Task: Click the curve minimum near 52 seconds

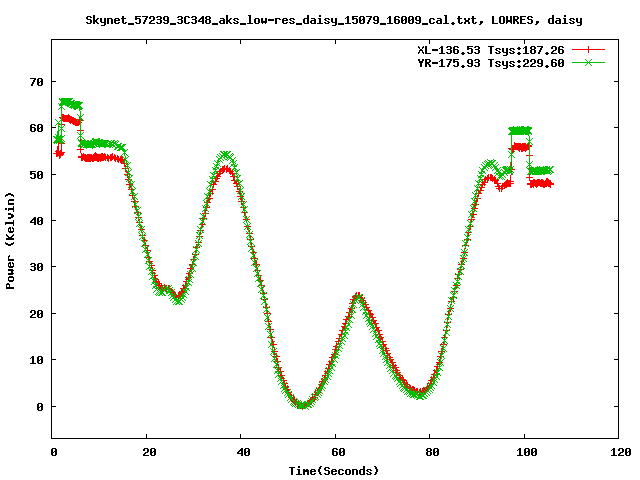Action: 299,405
